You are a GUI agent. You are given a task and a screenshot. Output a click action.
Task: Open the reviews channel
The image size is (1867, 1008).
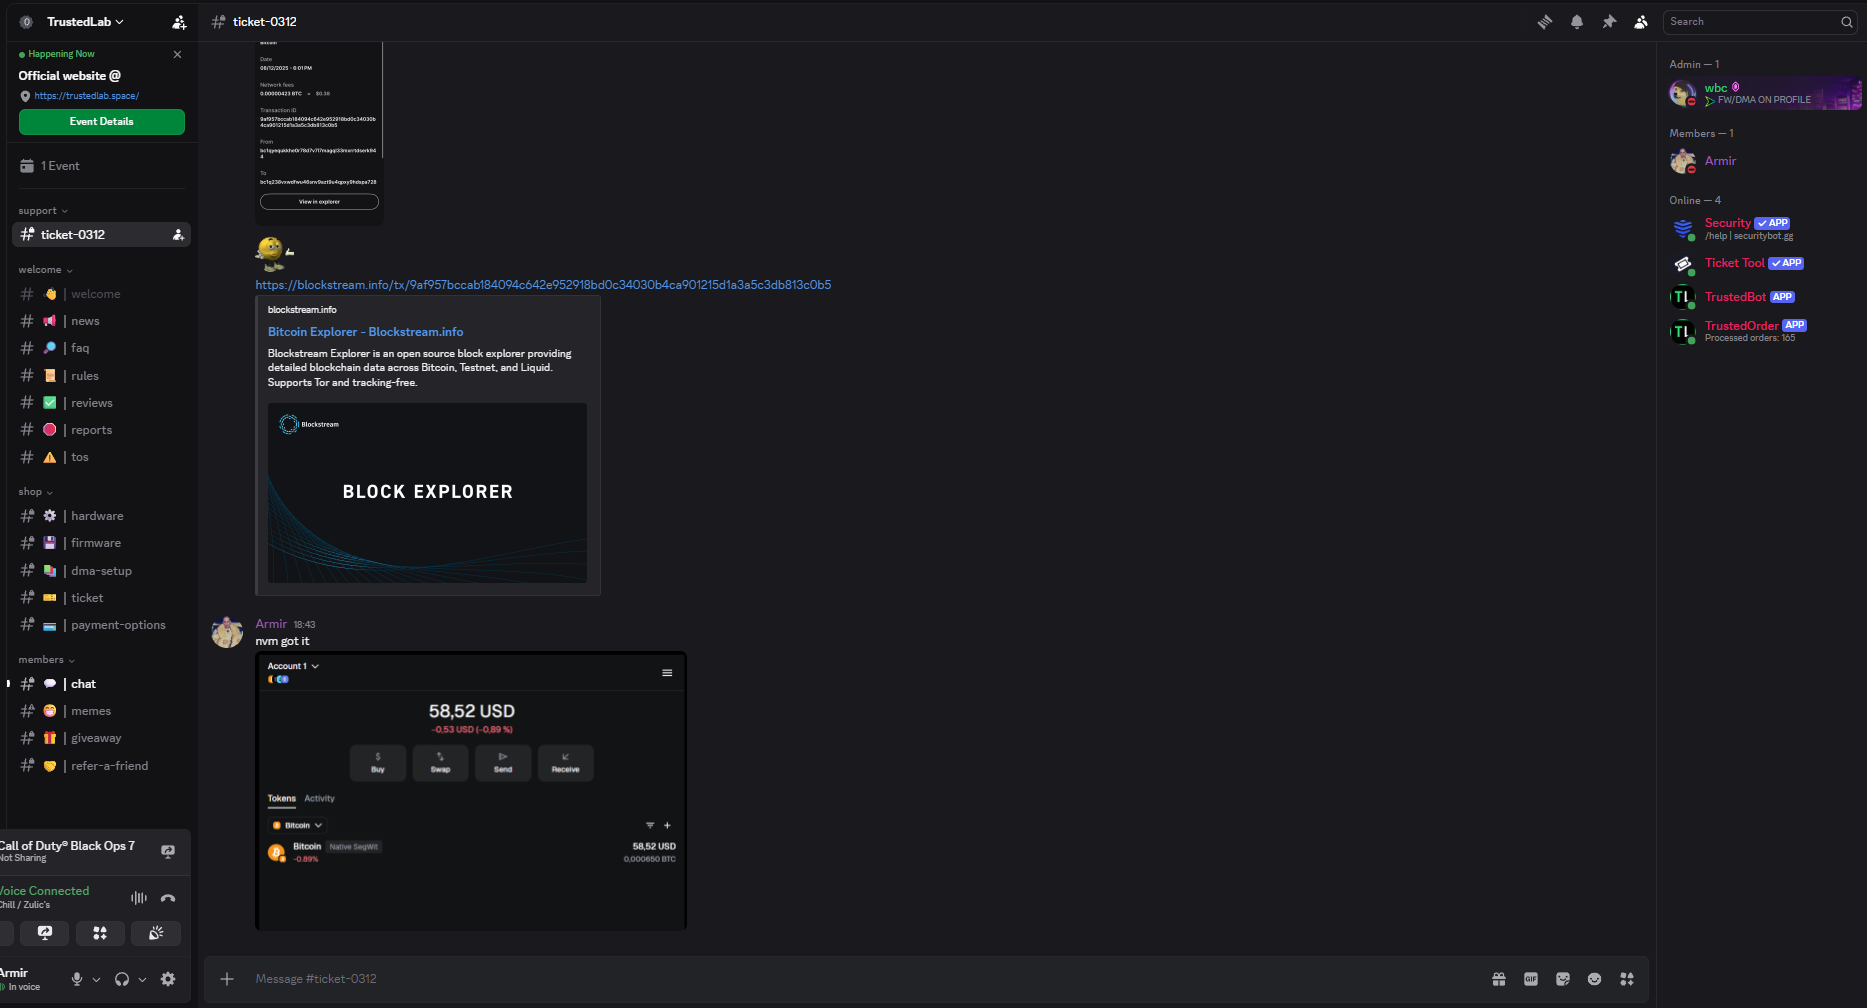coord(102,403)
